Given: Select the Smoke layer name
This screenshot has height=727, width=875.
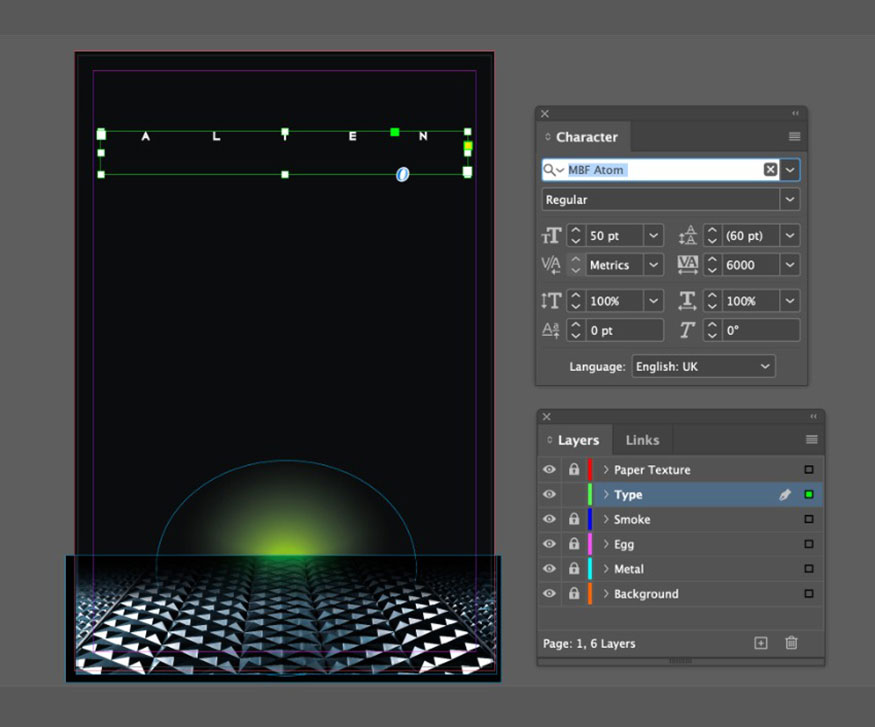Looking at the screenshot, I should point(632,519).
